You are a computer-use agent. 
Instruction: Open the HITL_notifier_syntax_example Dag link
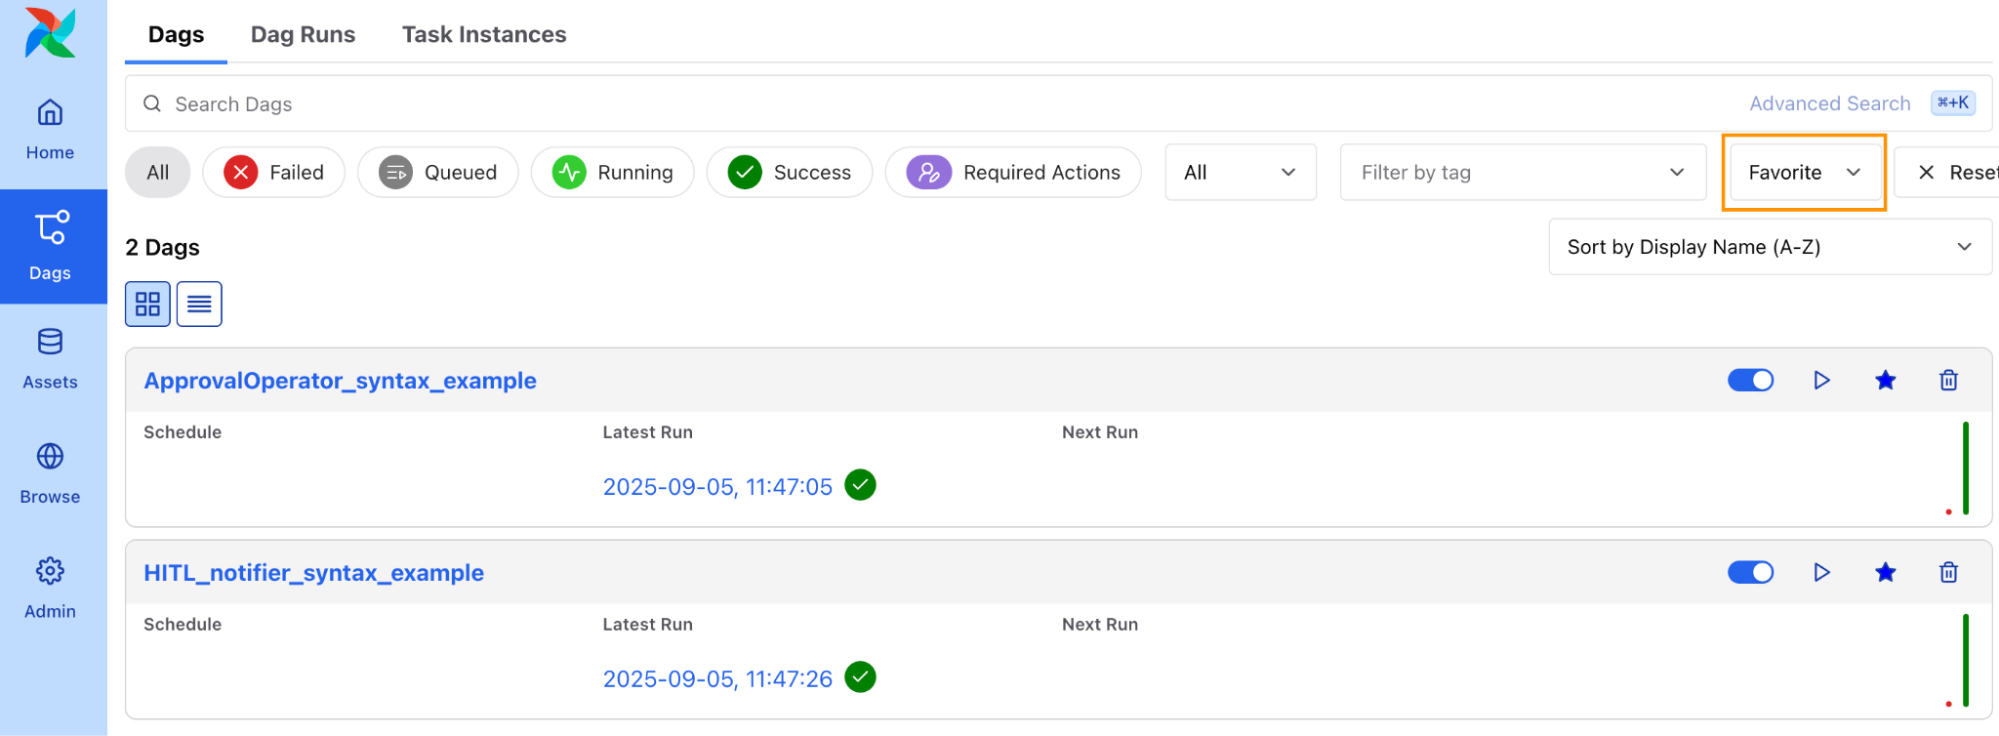coord(313,573)
